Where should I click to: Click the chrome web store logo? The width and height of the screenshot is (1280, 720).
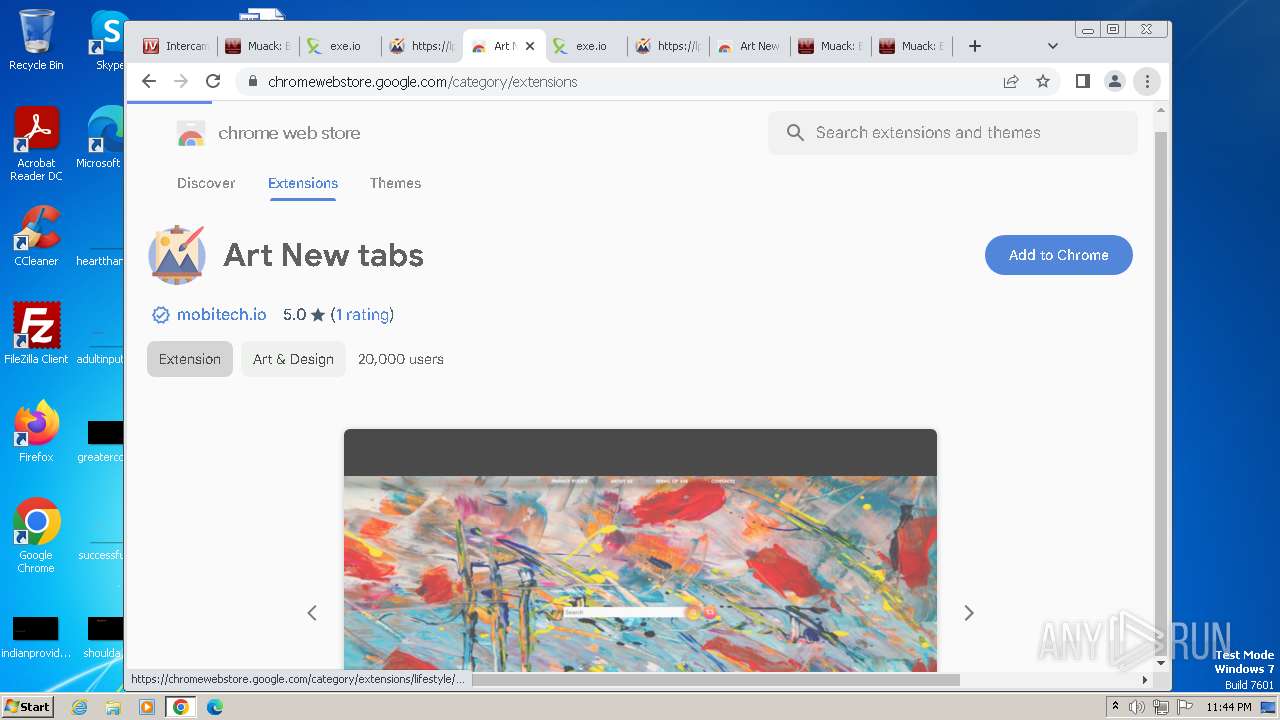point(268,133)
